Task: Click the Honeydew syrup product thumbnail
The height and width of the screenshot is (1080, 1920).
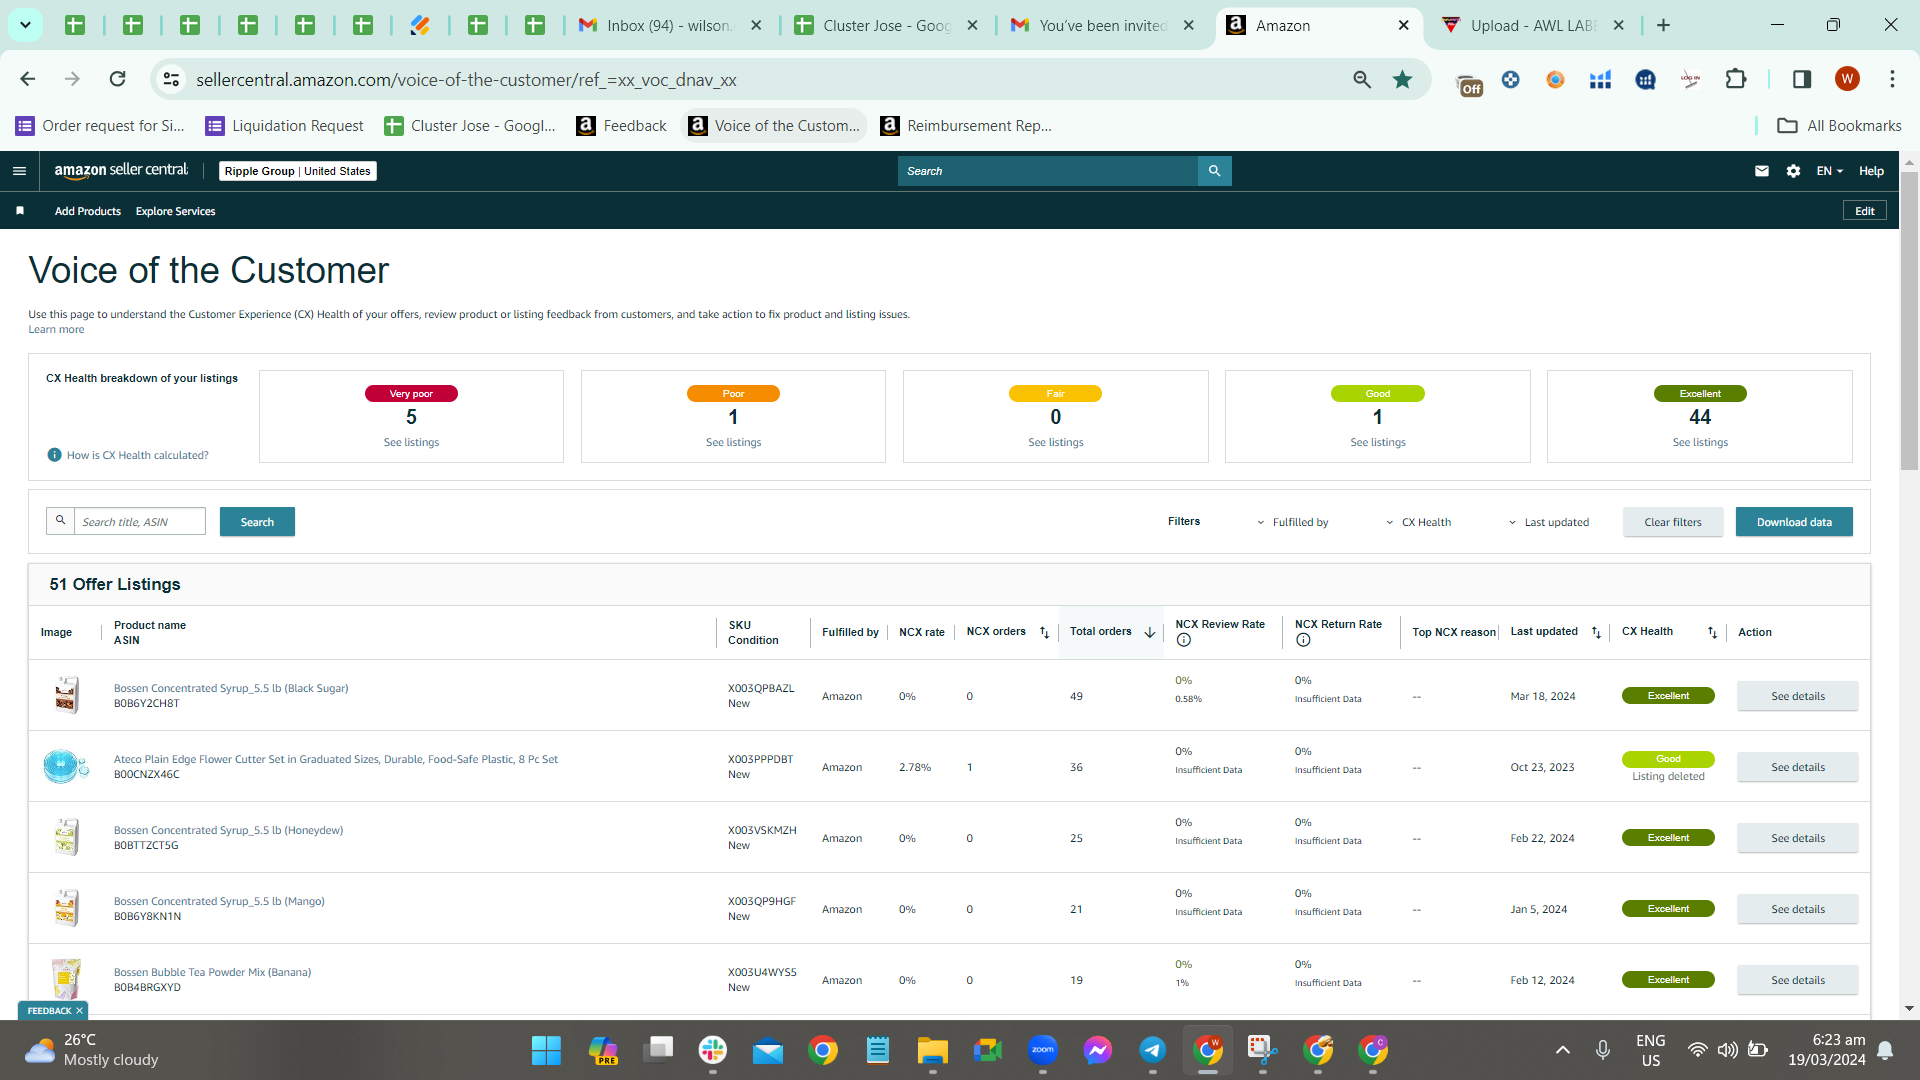Action: click(x=66, y=837)
